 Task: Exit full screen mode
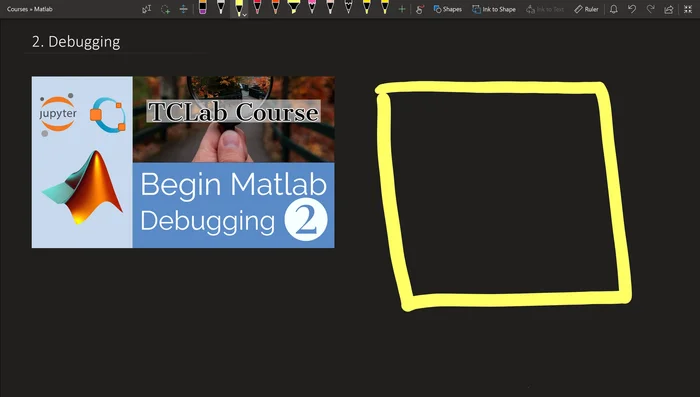pos(688,9)
